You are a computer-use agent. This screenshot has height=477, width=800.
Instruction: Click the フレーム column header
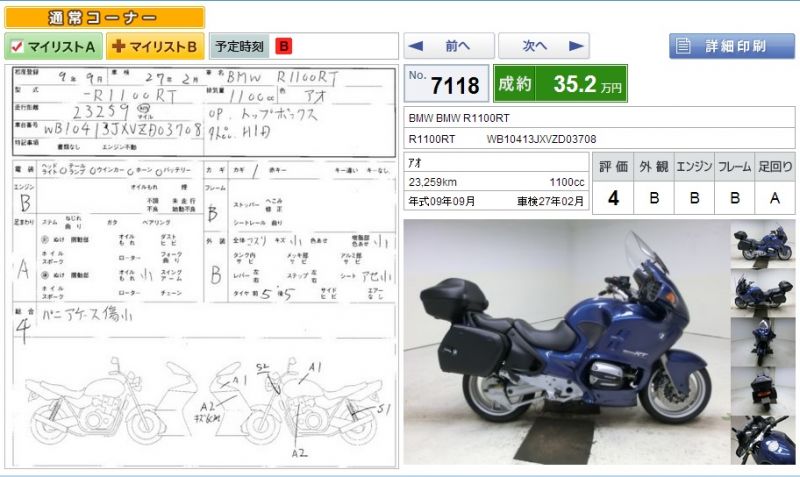(x=734, y=167)
